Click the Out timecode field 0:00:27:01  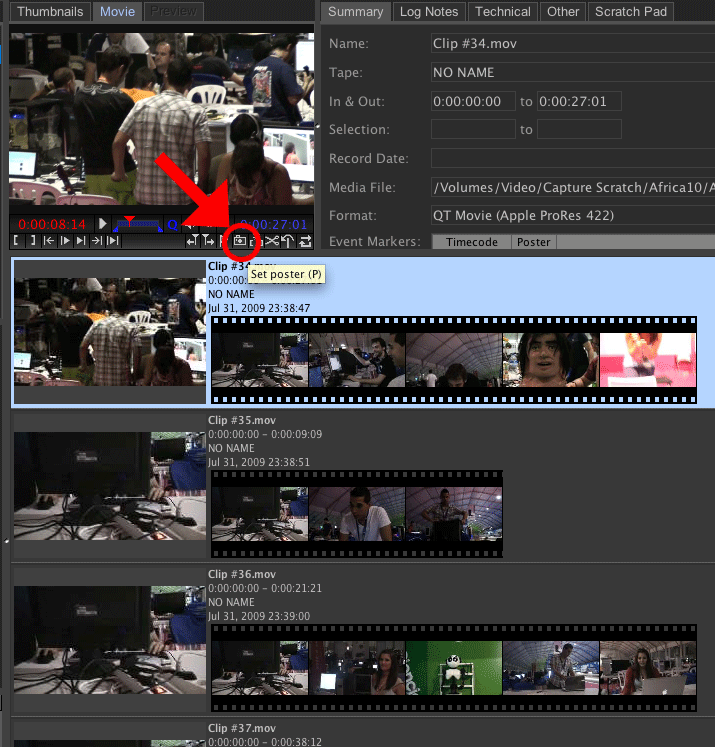pos(579,102)
